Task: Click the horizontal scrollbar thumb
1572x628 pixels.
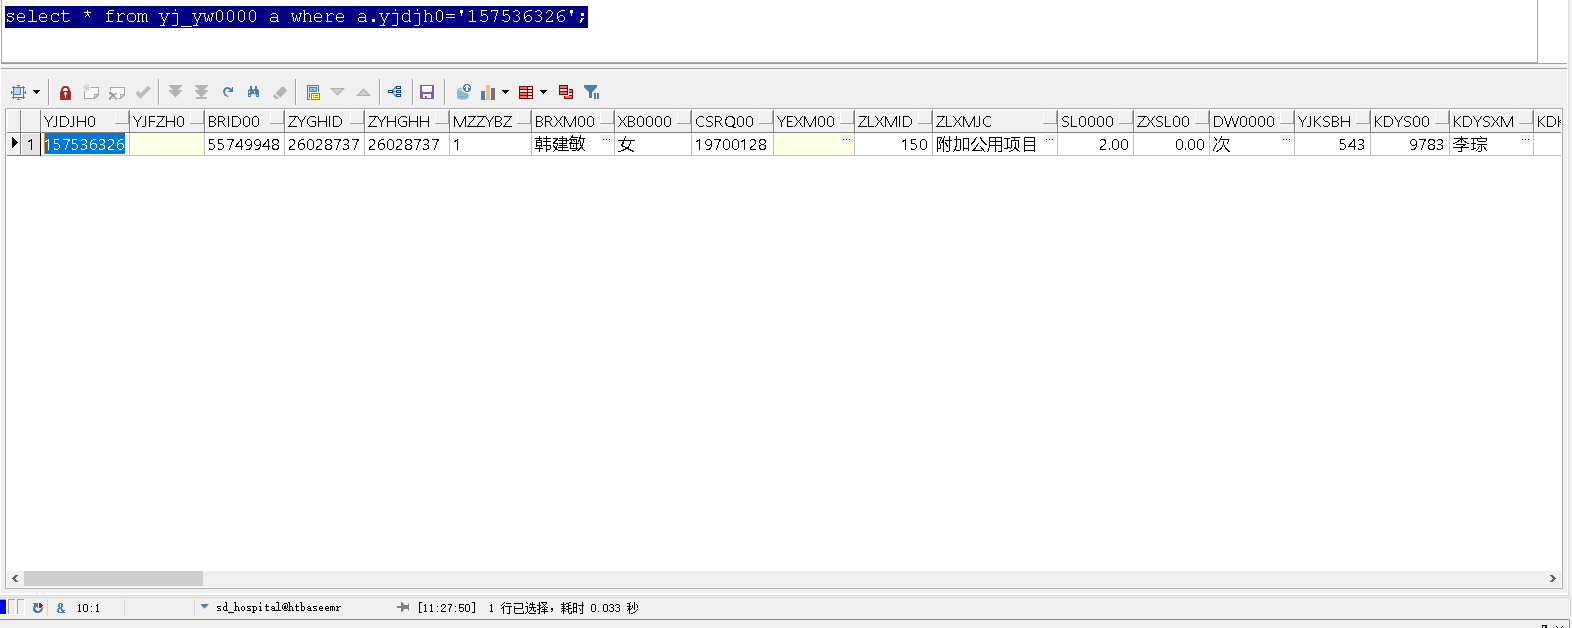Action: point(113,578)
